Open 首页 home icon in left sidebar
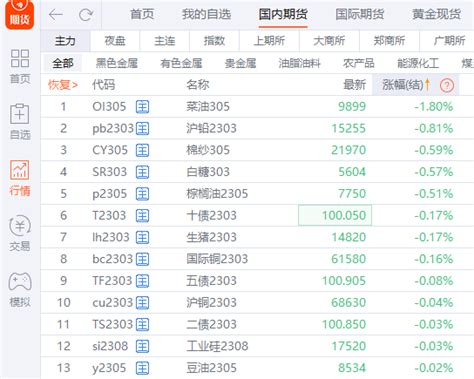Image resolution: width=474 pixels, height=379 pixels. point(20,58)
